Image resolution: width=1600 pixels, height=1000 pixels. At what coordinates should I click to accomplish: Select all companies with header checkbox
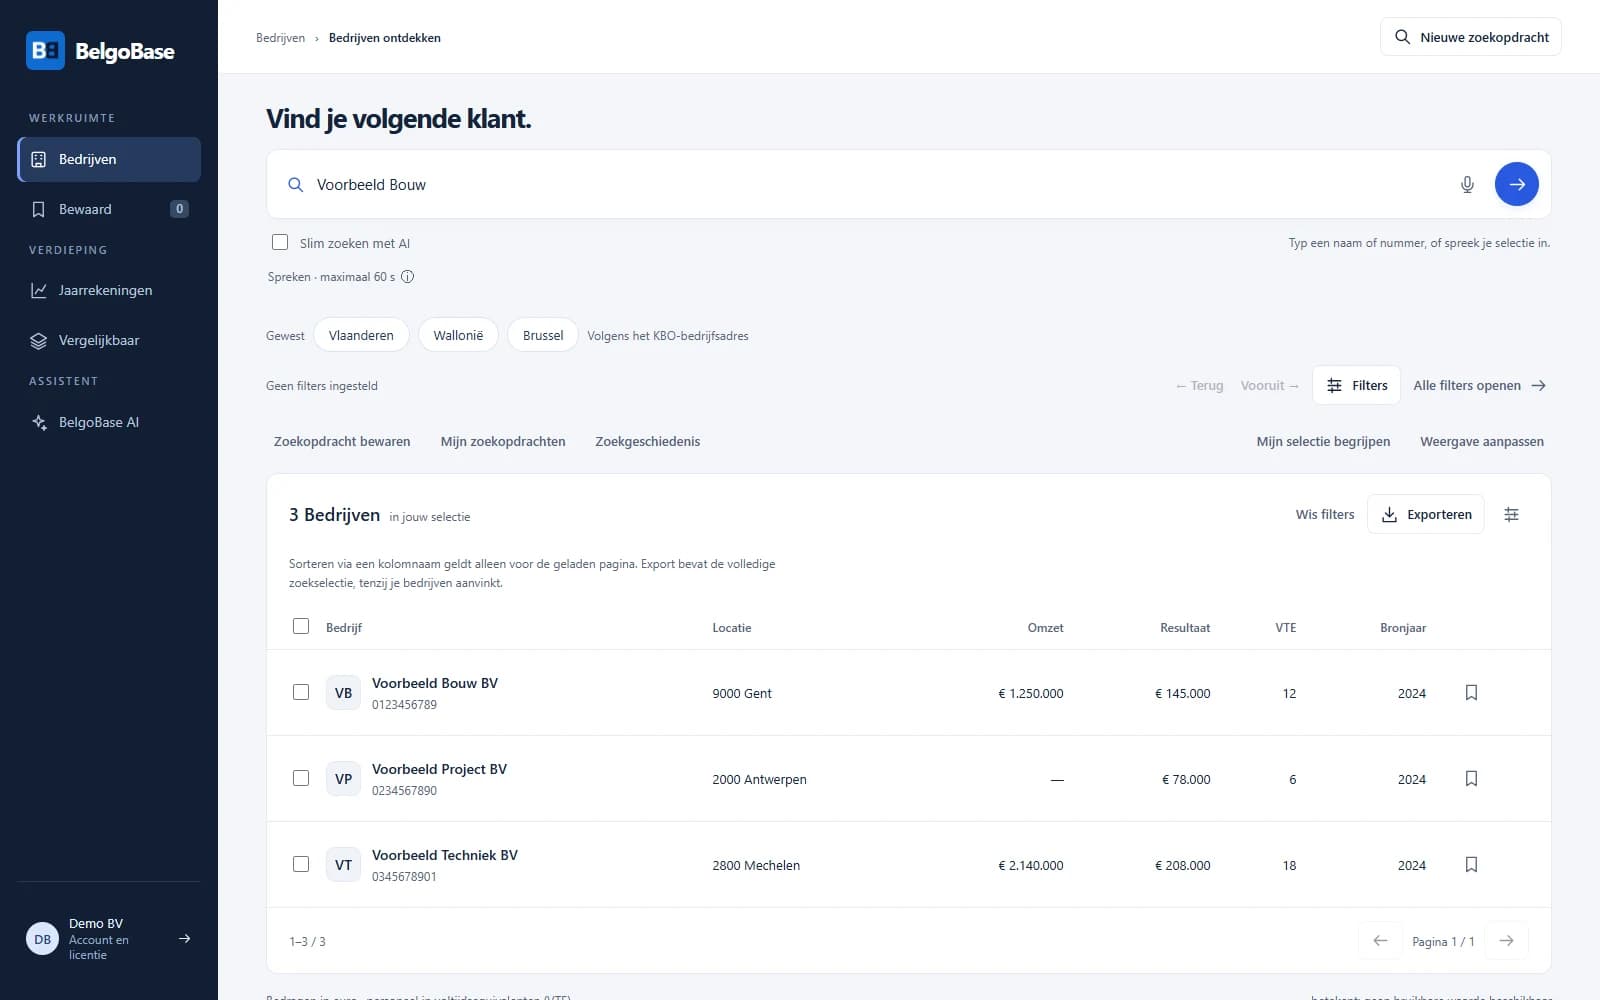click(301, 626)
